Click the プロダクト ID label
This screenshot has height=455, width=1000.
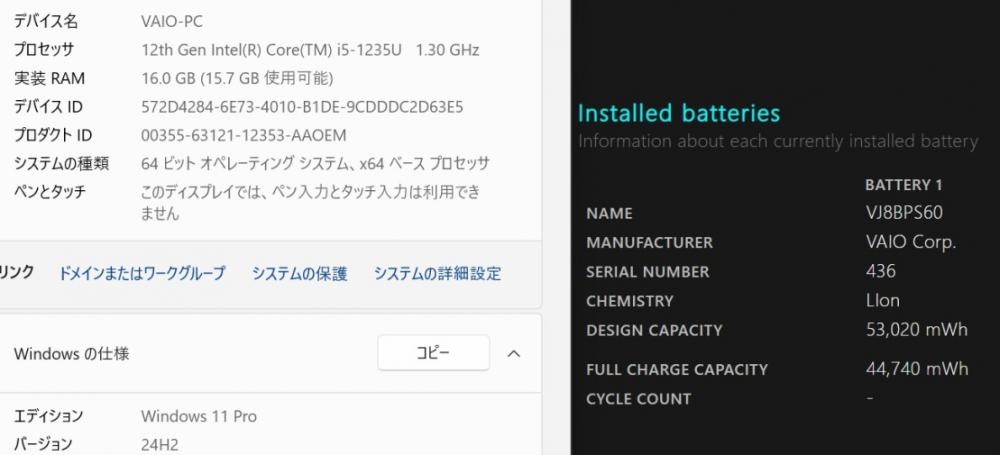pos(53,135)
